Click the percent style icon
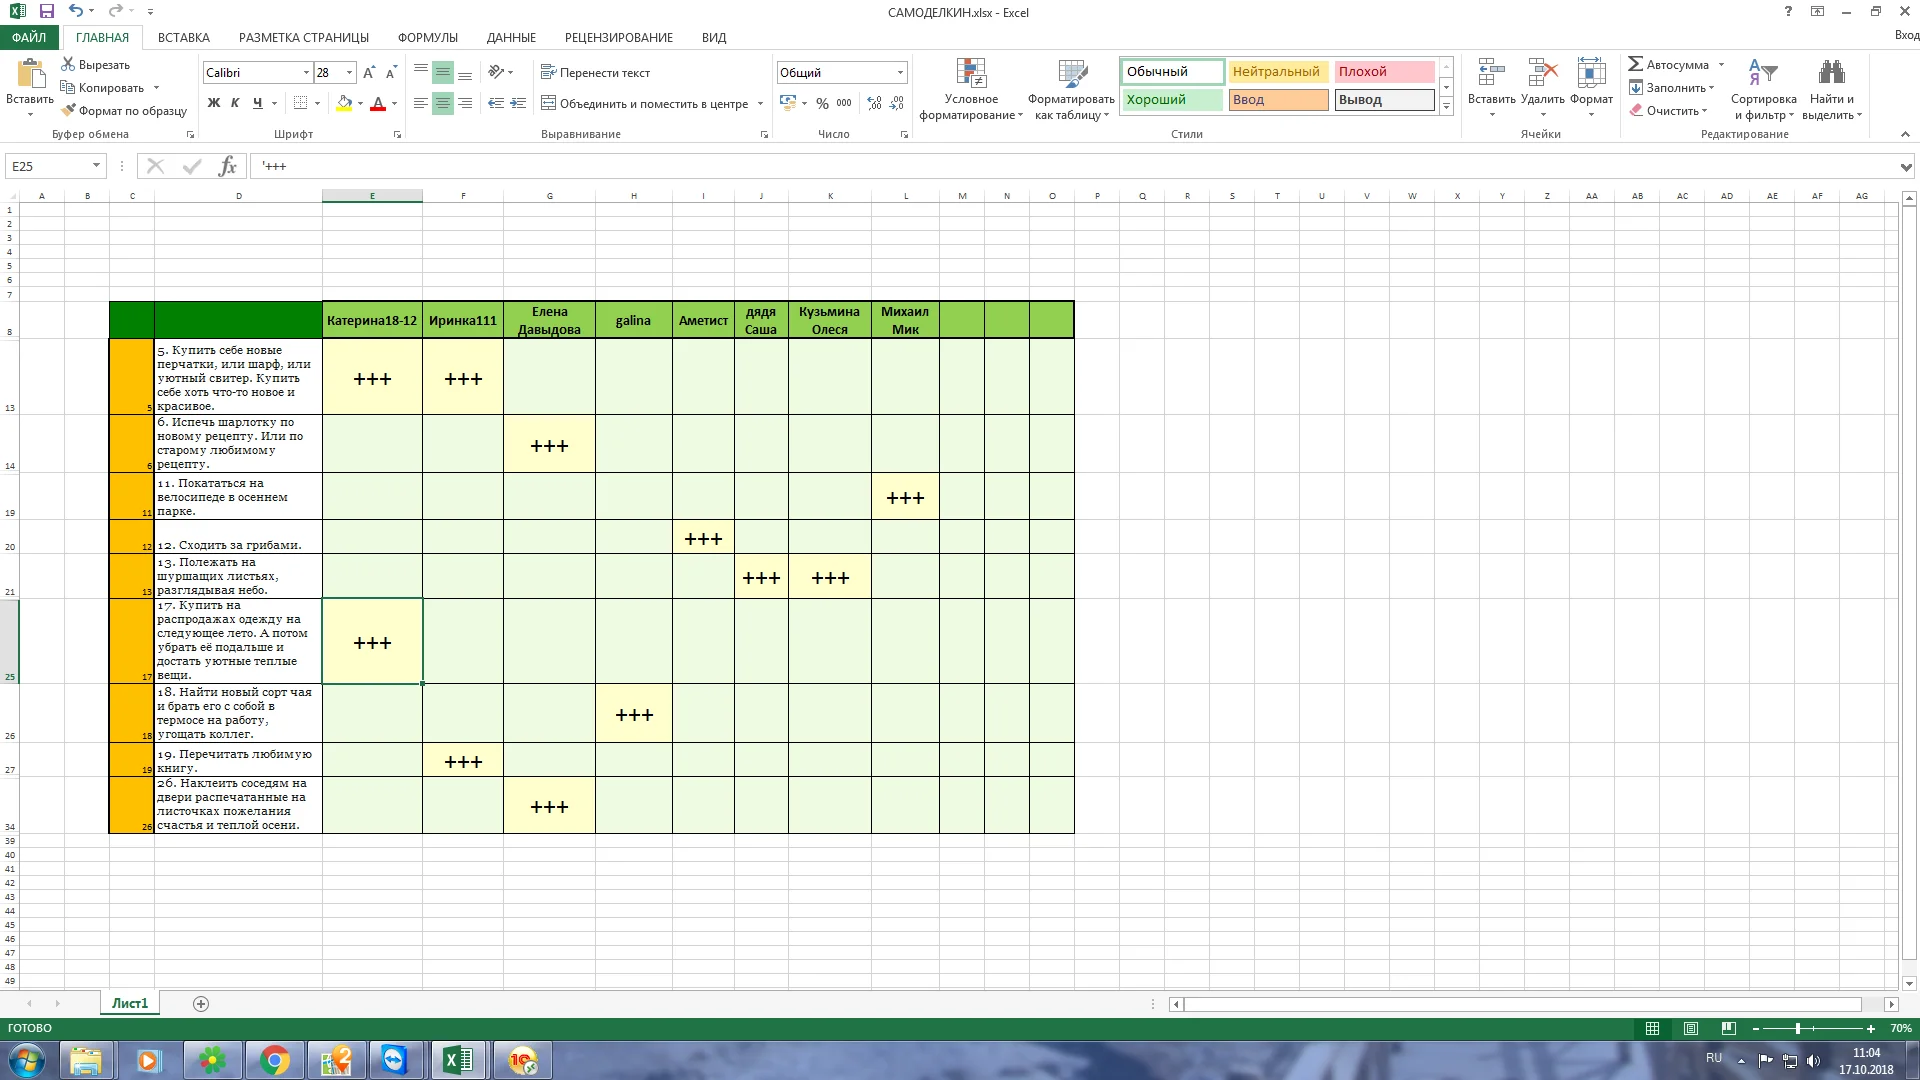 (822, 103)
